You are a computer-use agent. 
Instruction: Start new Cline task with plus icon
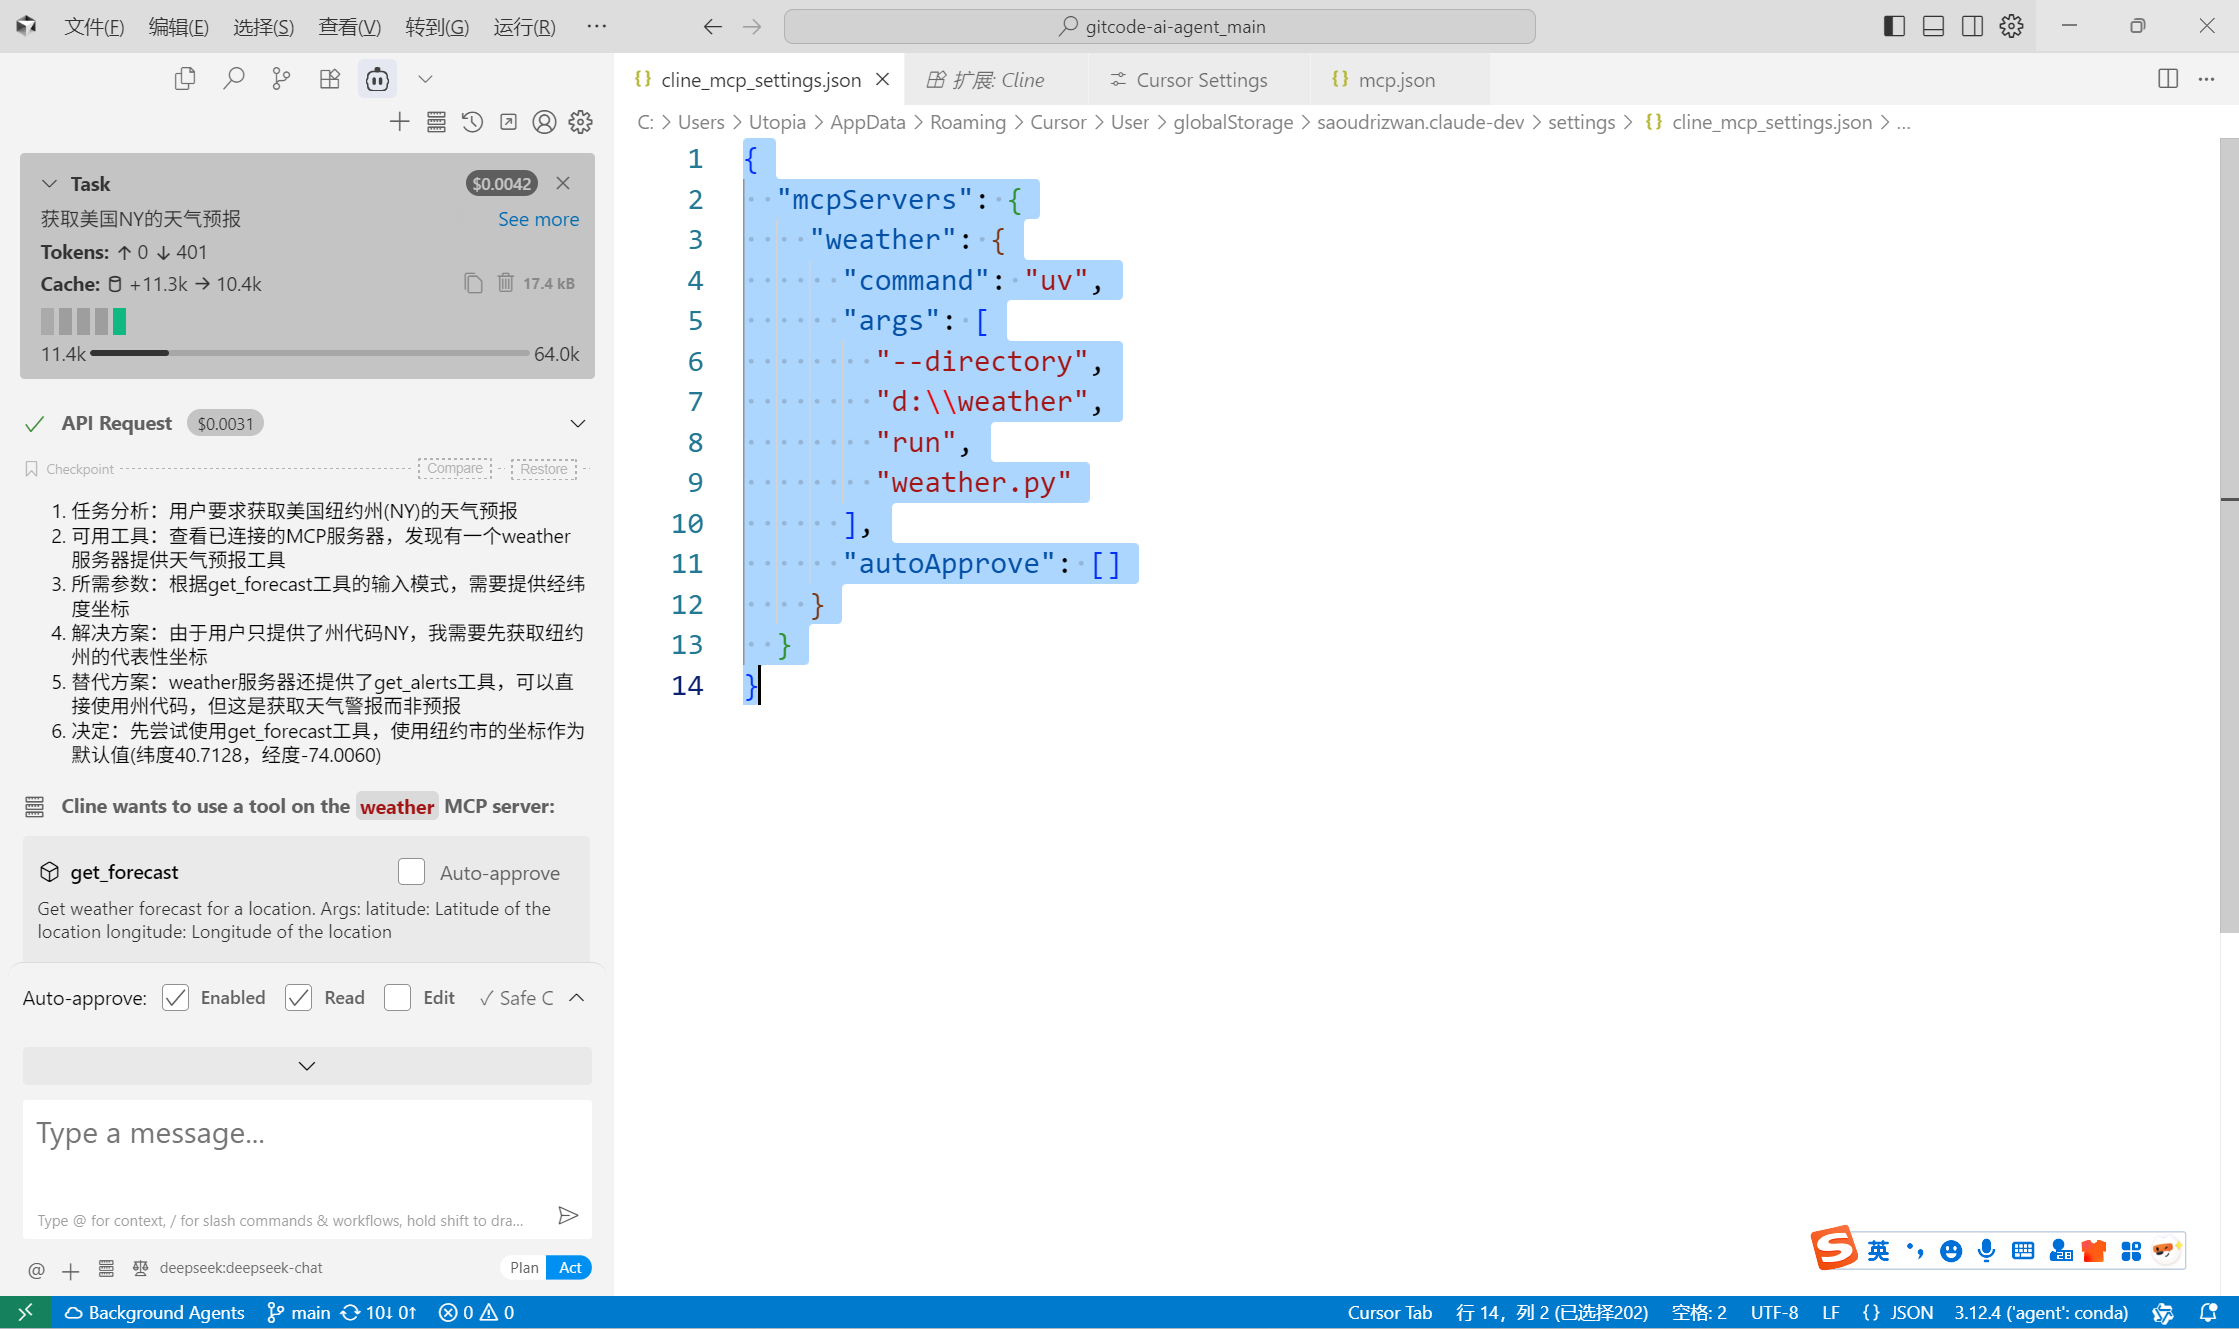point(400,122)
